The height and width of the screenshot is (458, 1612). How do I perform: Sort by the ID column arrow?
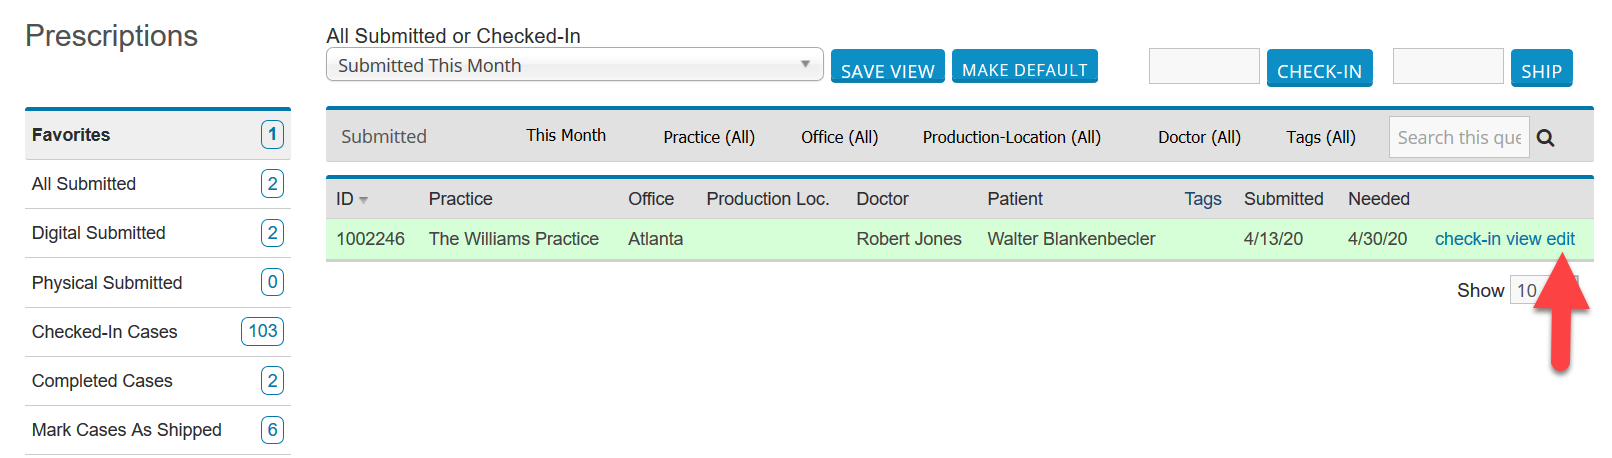click(x=363, y=200)
